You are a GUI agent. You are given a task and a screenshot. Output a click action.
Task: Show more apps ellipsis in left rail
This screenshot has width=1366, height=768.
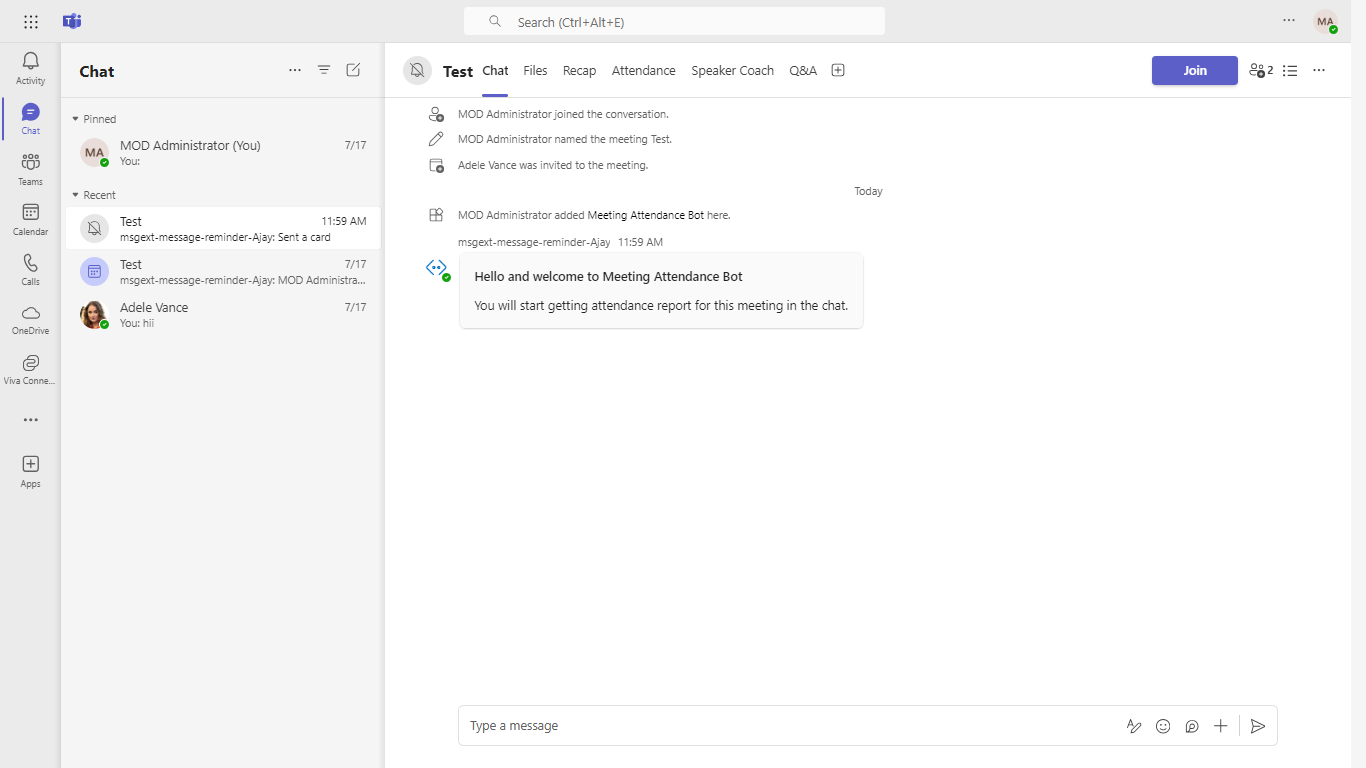click(31, 420)
